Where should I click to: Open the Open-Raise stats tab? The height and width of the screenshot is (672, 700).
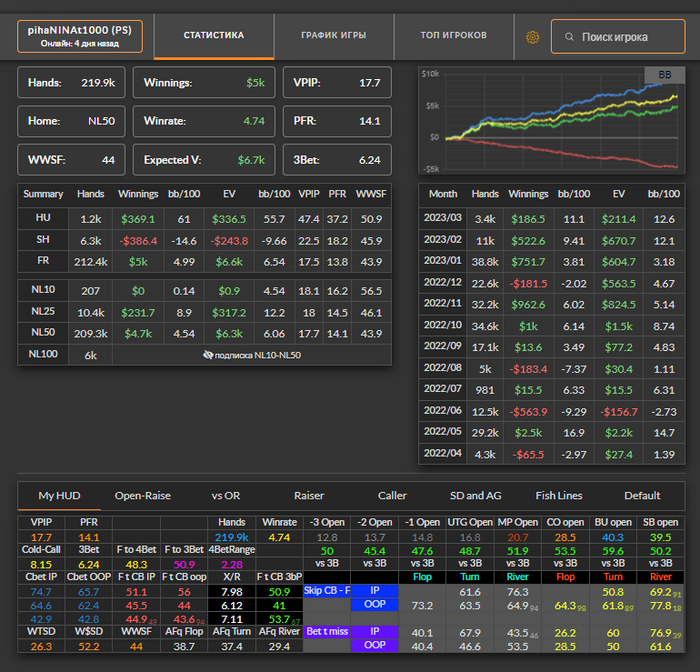143,495
